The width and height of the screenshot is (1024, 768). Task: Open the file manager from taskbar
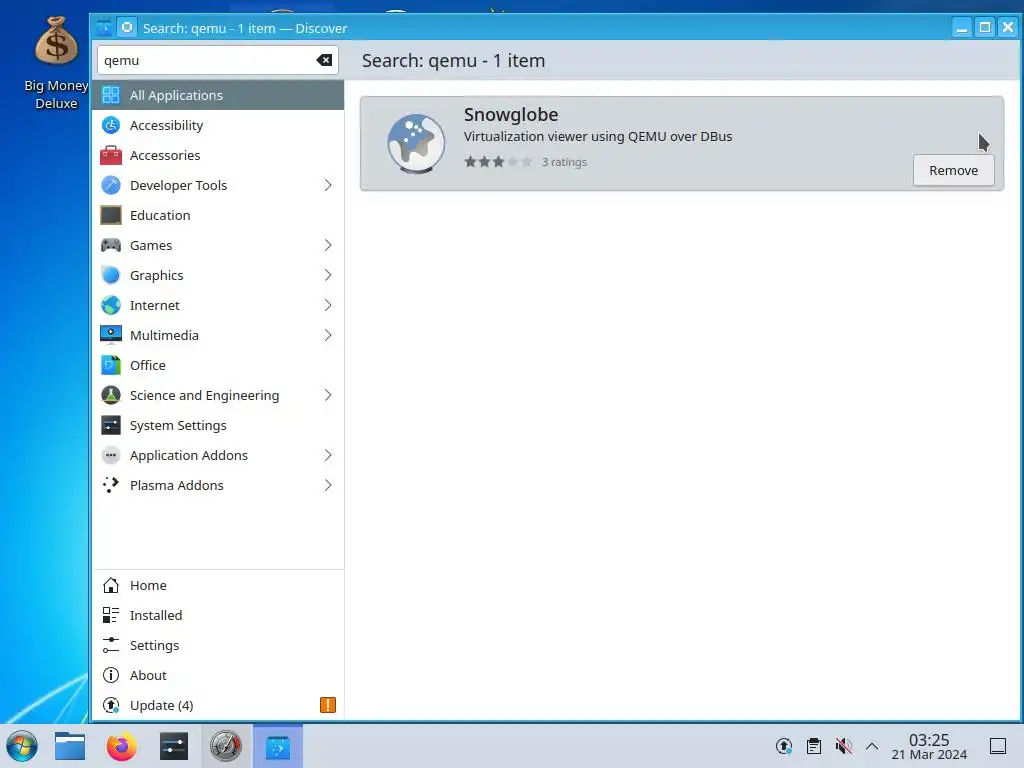(70, 746)
